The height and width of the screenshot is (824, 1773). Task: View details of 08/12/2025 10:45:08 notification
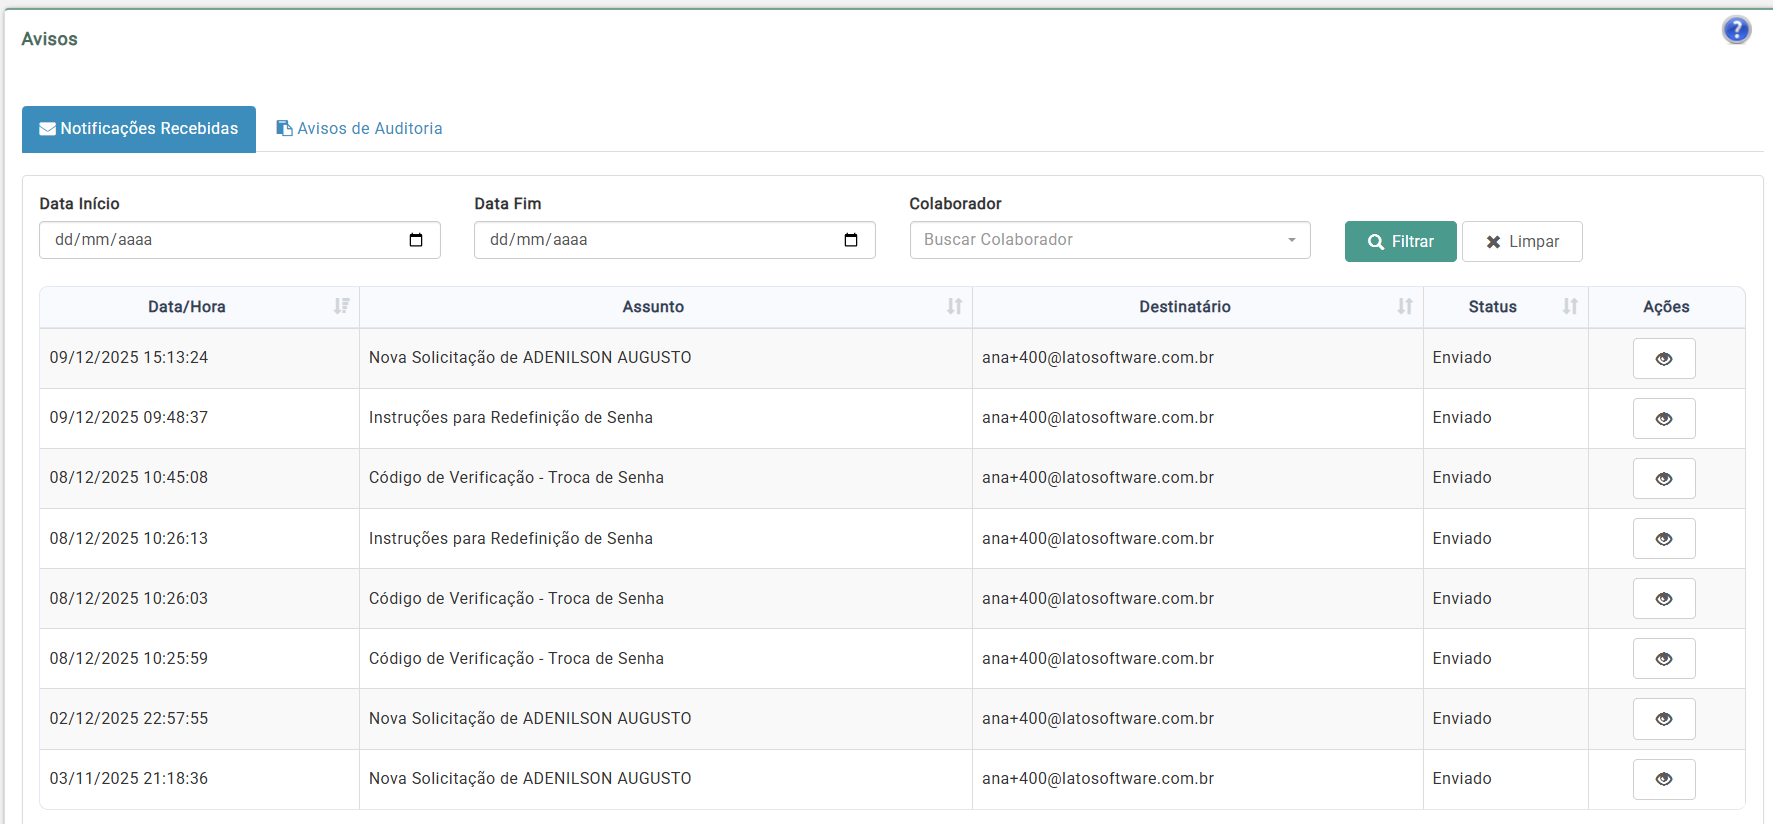[x=1663, y=479]
